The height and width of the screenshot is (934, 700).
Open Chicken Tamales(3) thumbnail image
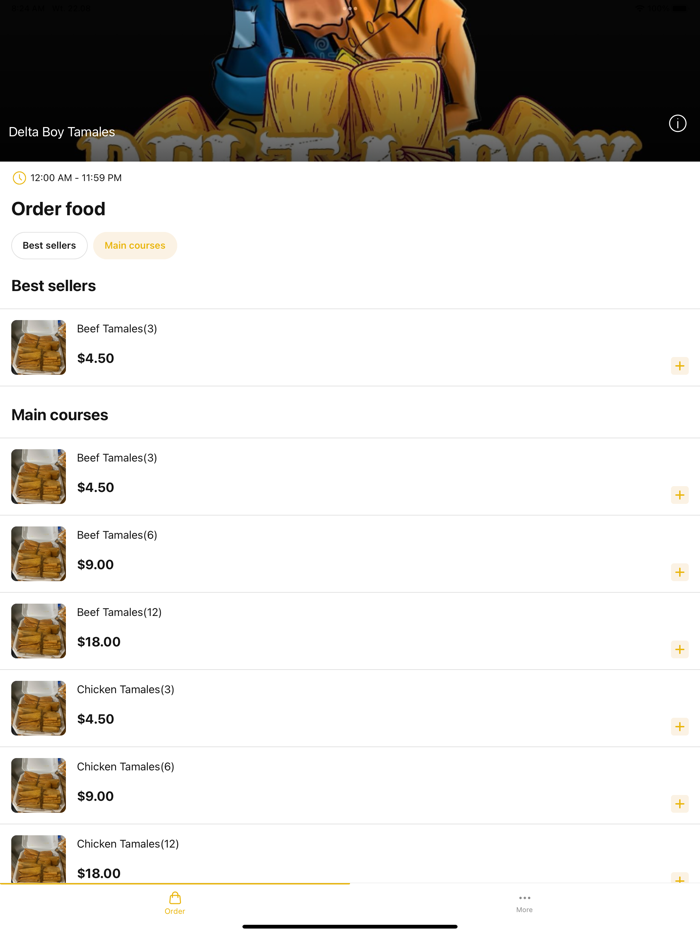39,708
